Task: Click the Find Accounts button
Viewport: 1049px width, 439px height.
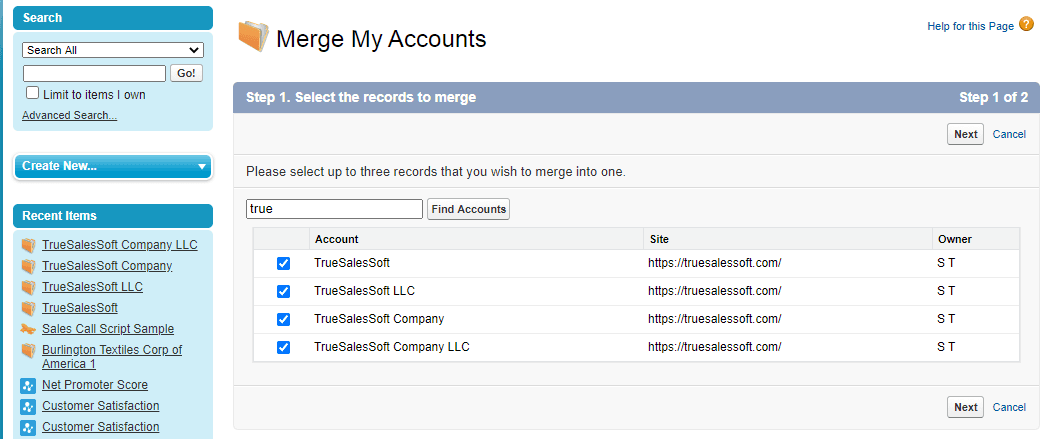Action: coord(468,209)
